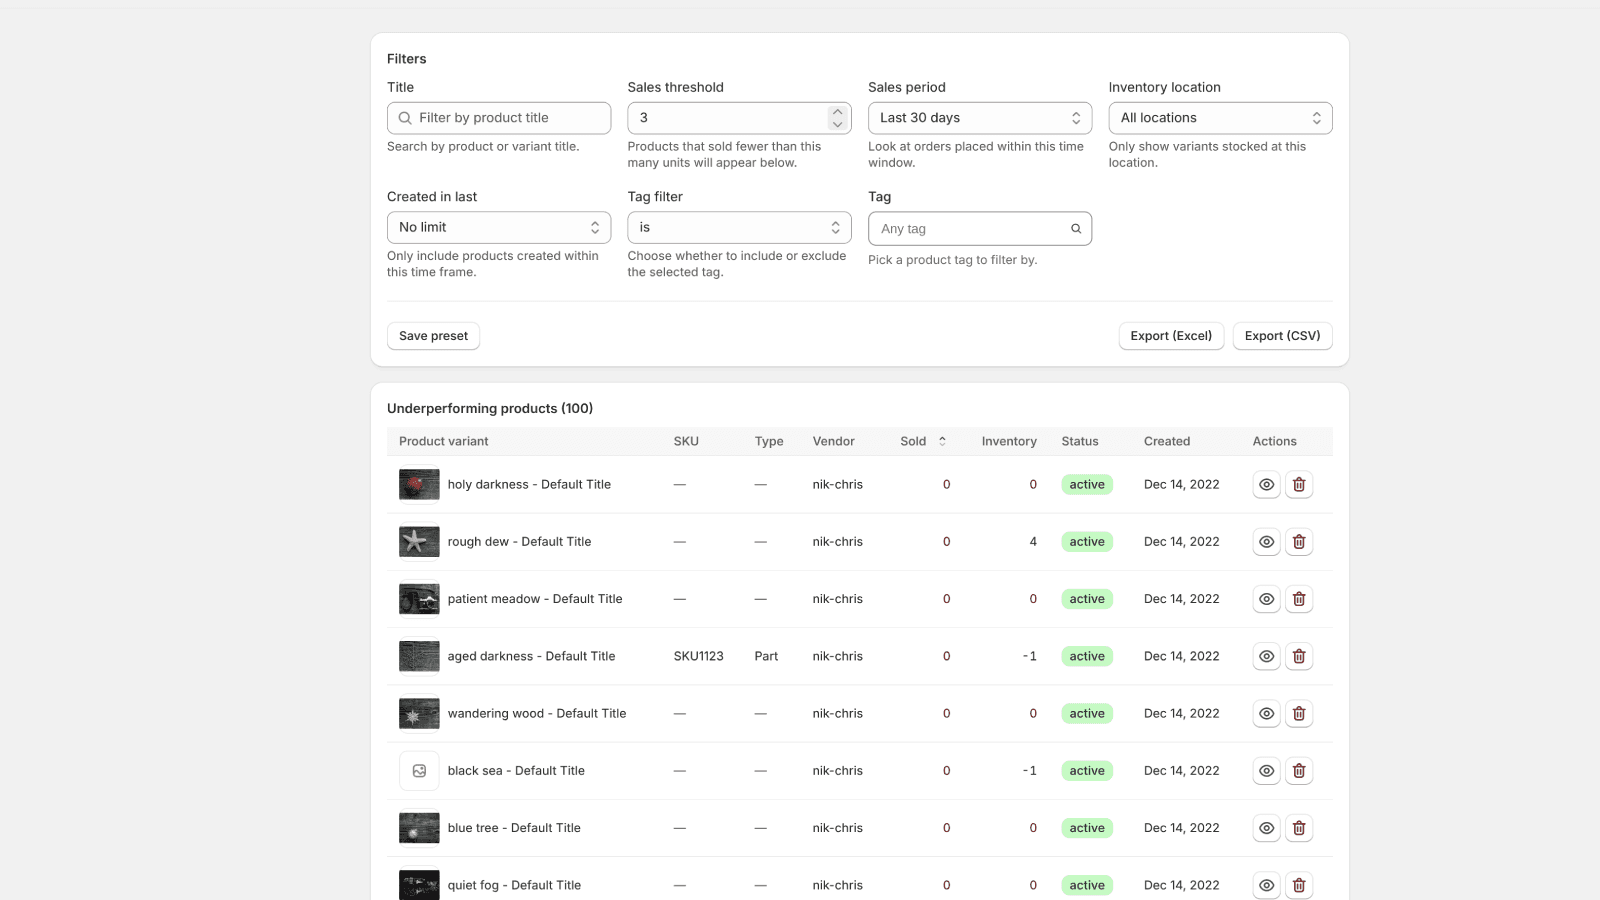
Task: View the holy darkness product via eye icon
Action: tap(1266, 485)
